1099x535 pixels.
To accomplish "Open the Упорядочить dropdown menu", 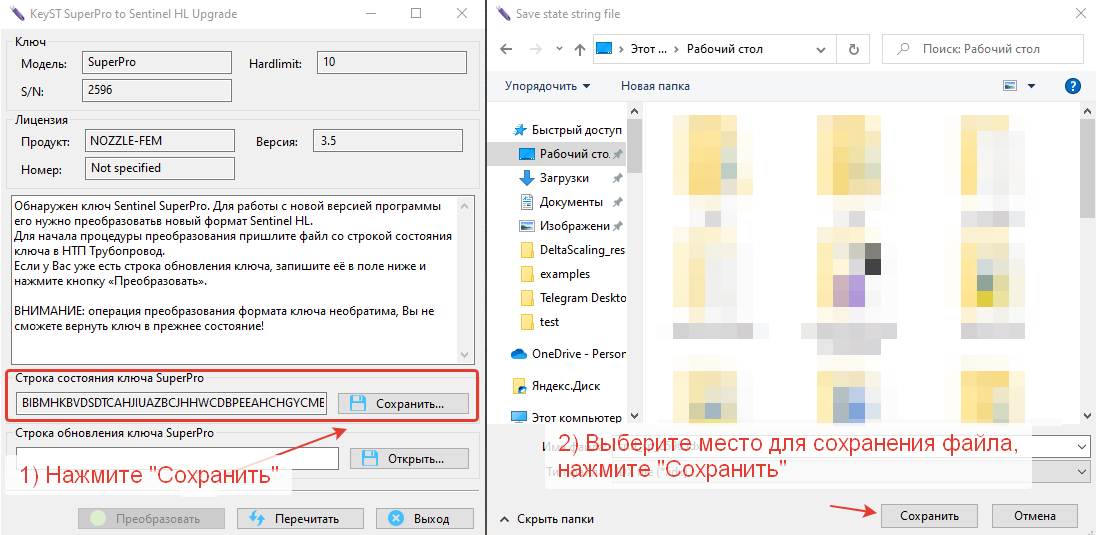I will click(x=547, y=86).
